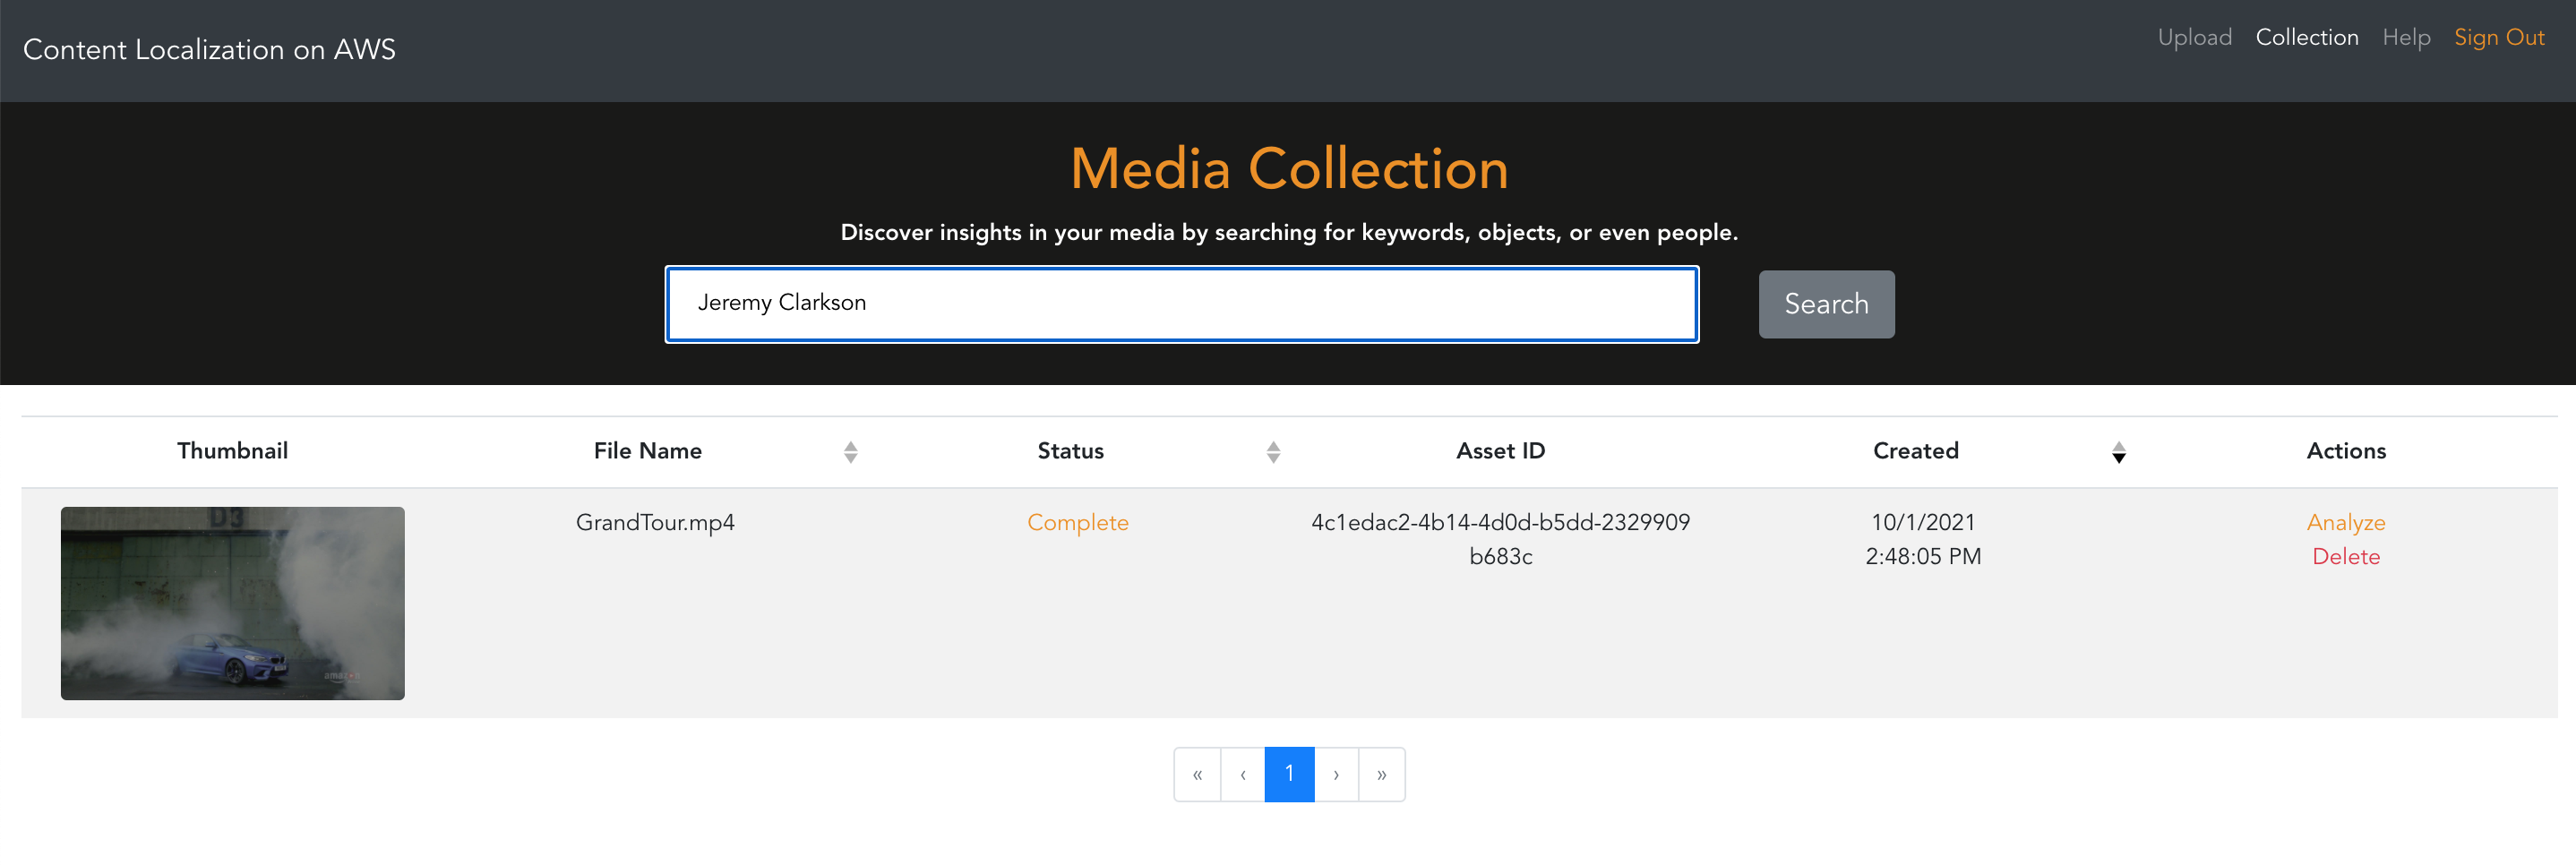
Task: Open the Help page
Action: pos(2405,38)
